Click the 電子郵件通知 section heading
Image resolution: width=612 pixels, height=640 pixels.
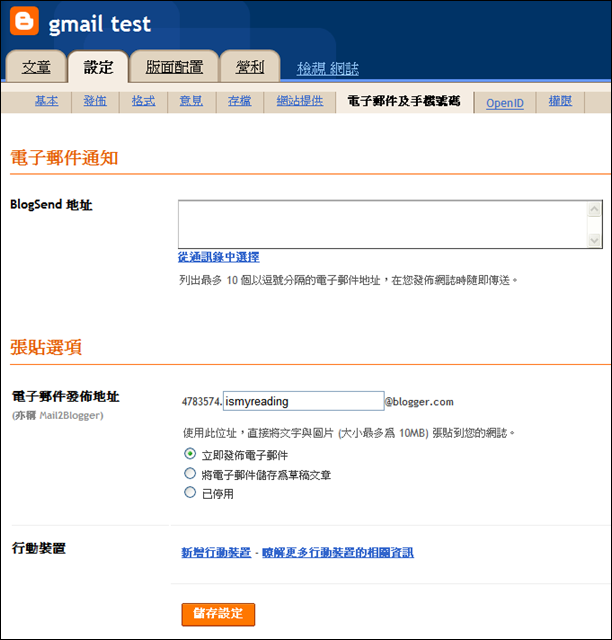pos(64,158)
